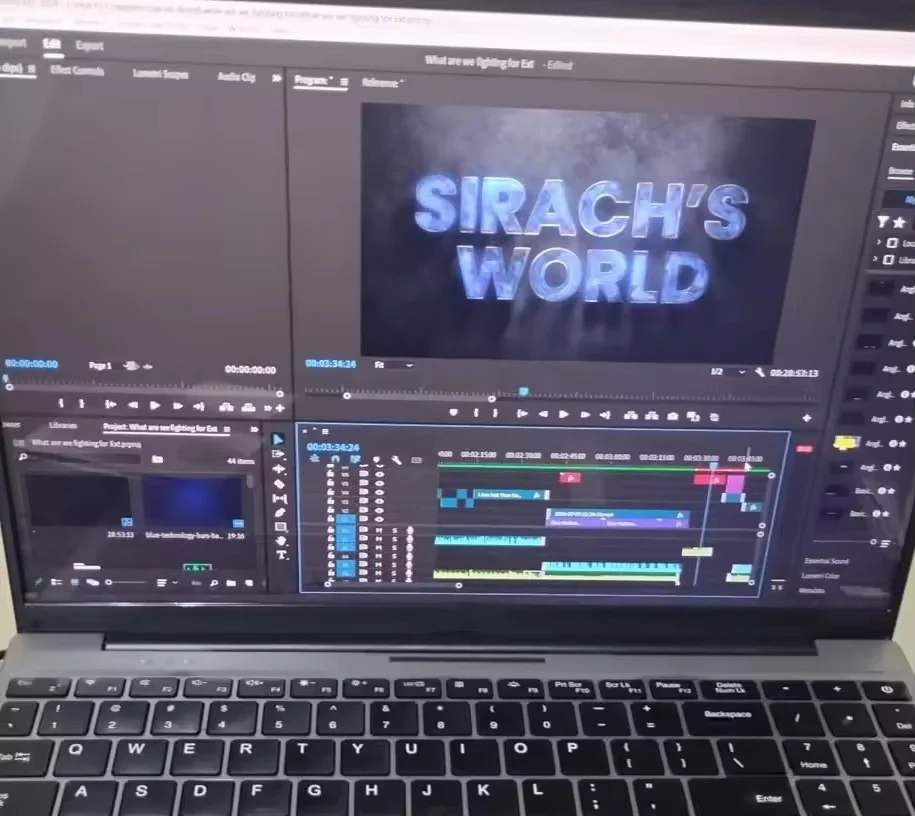Switch to the Export workspace tab
The width and height of the screenshot is (915, 816).
[89, 46]
